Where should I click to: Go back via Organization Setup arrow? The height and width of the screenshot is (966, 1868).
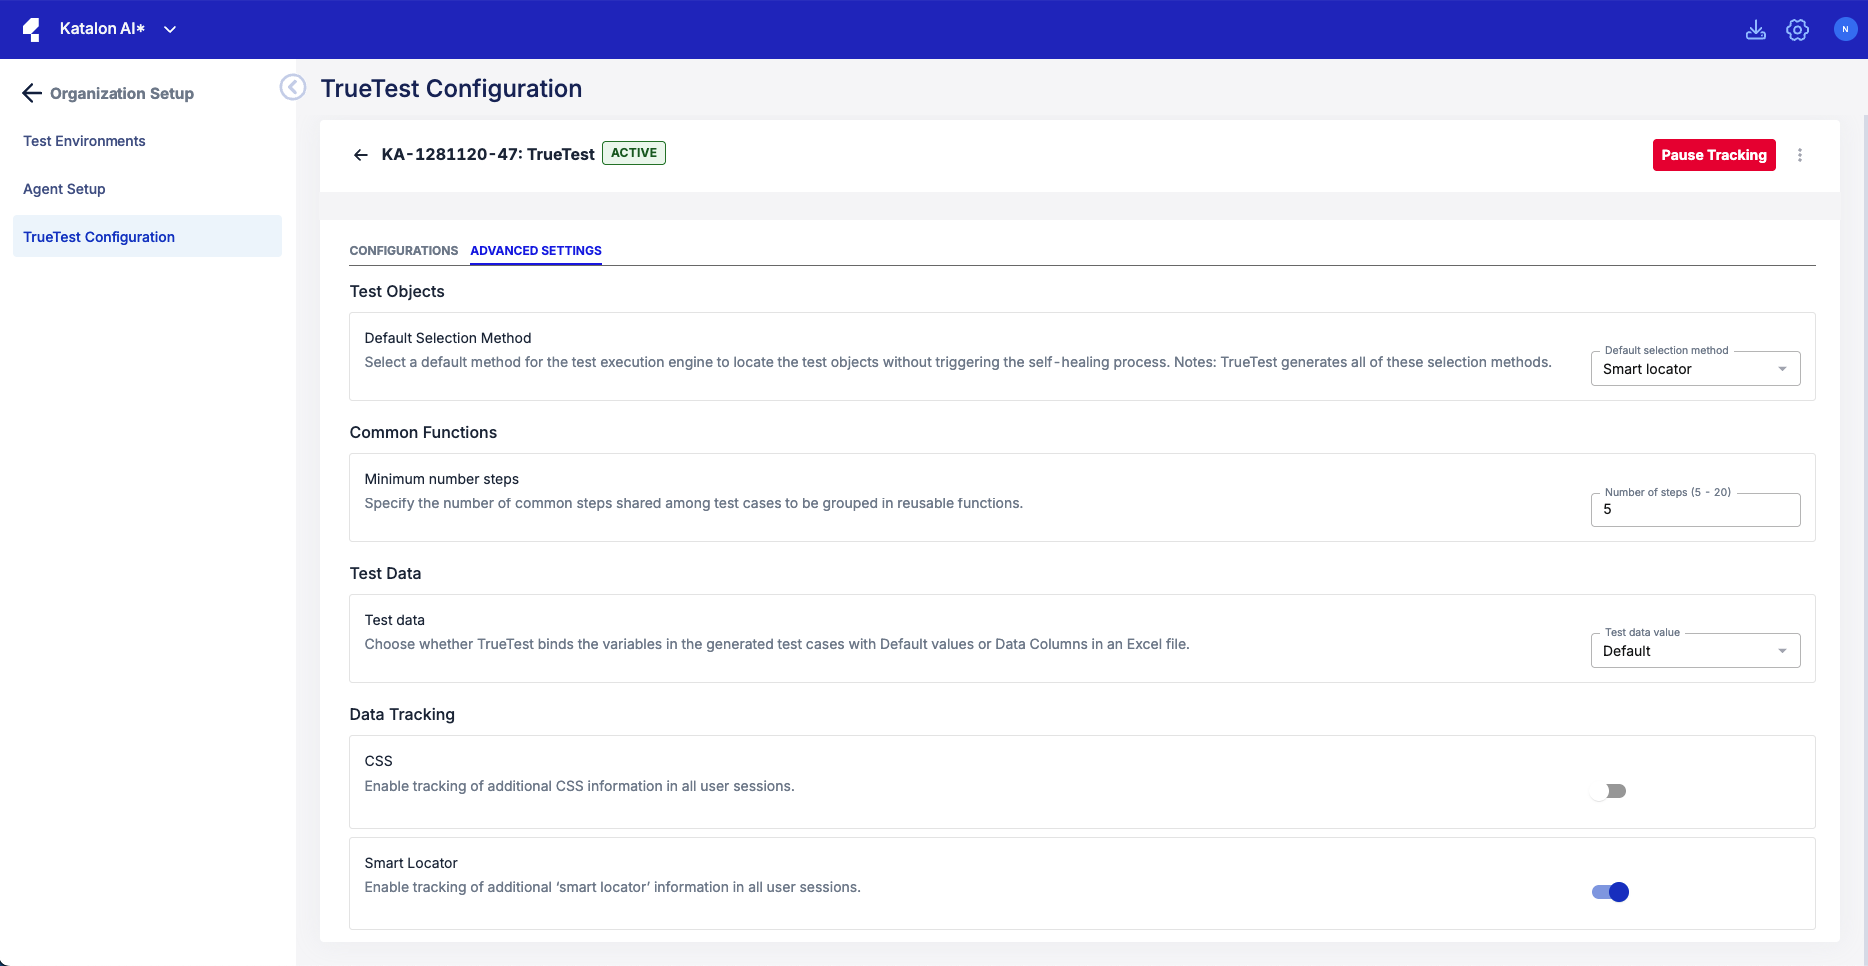click(32, 93)
